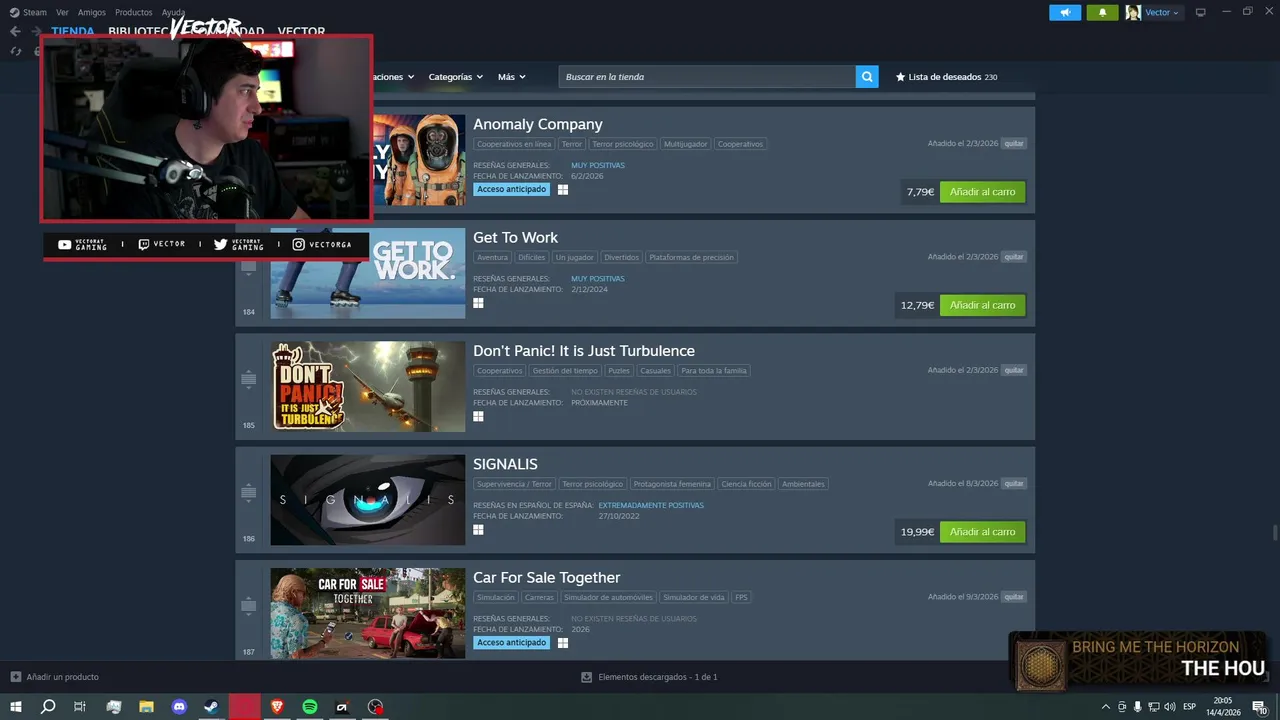Image resolution: width=1280 pixels, height=720 pixels.
Task: Switch to Big Picture mode monitor icon
Action: (1200, 12)
